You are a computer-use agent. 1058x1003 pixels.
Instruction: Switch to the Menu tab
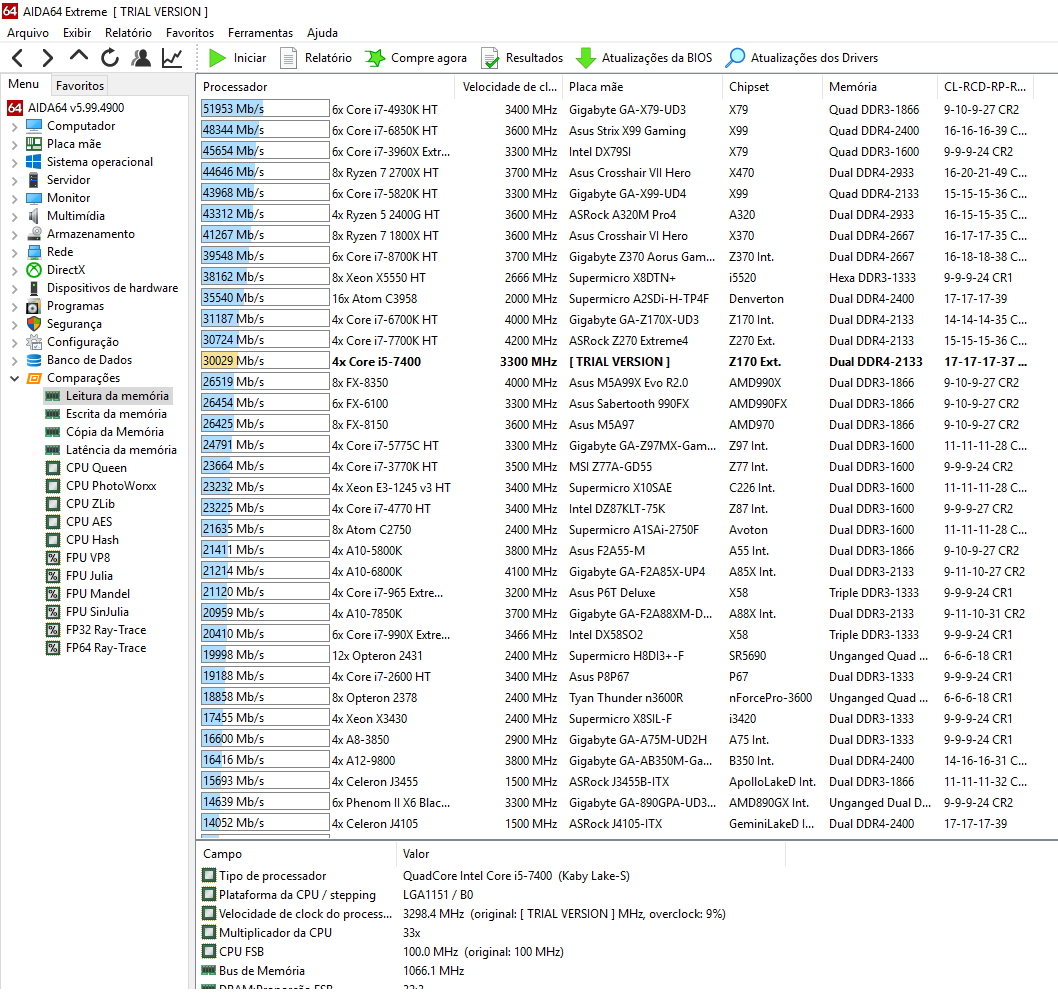[x=24, y=84]
